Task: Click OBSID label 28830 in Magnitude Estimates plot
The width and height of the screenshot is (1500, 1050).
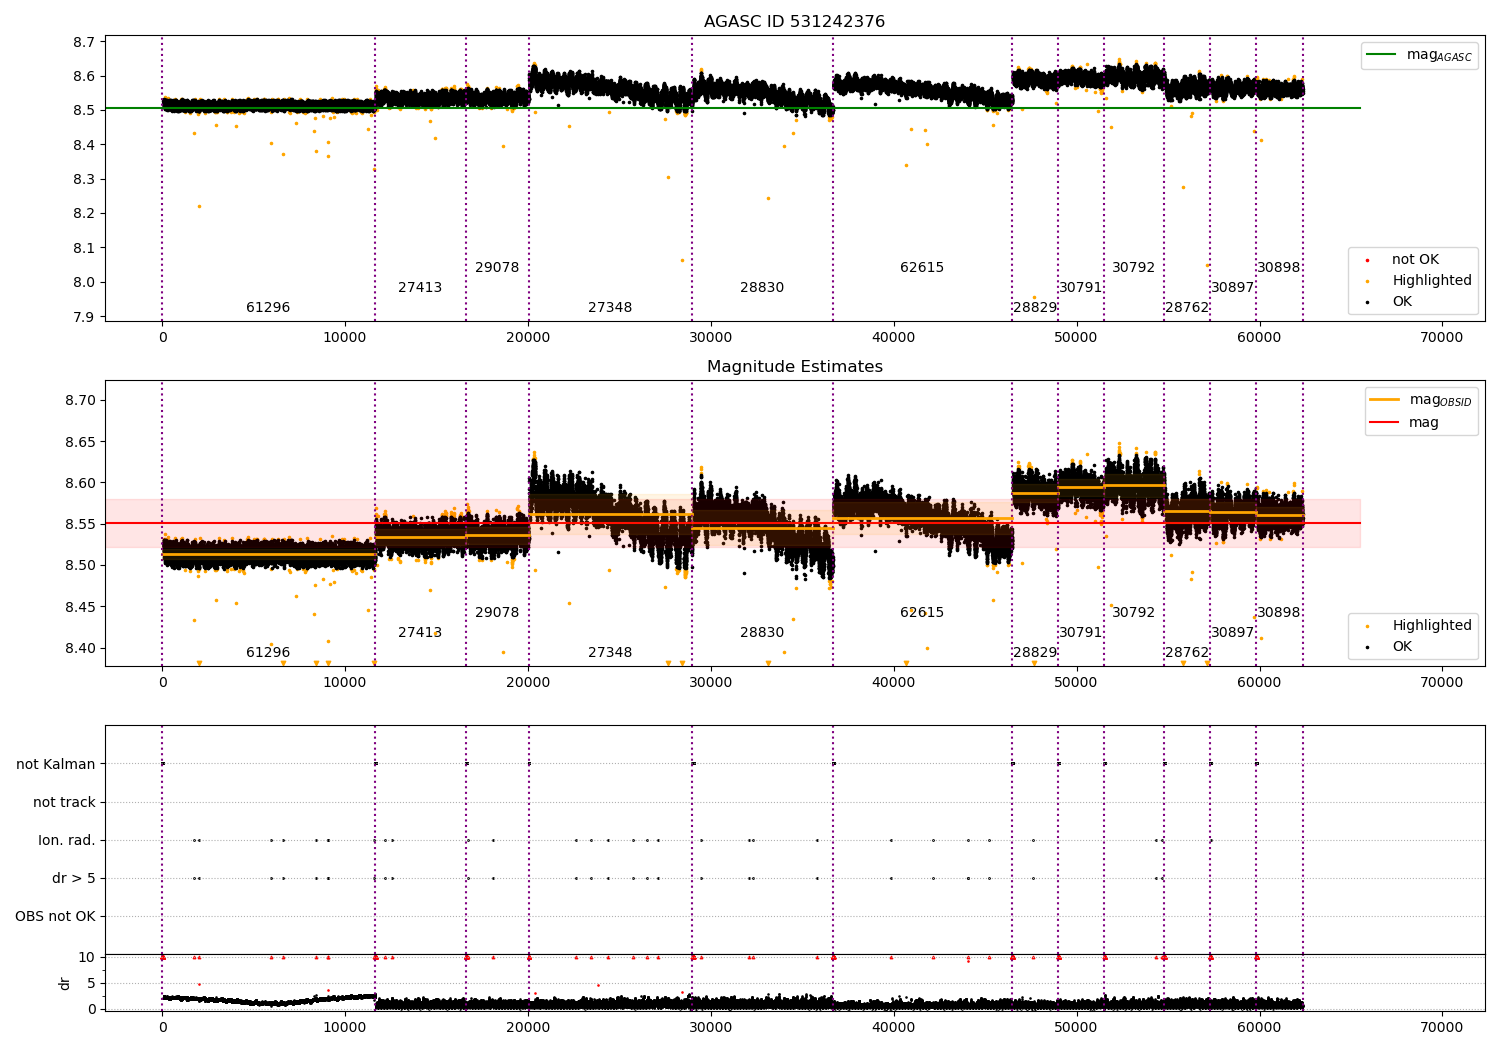Action: click(x=762, y=632)
